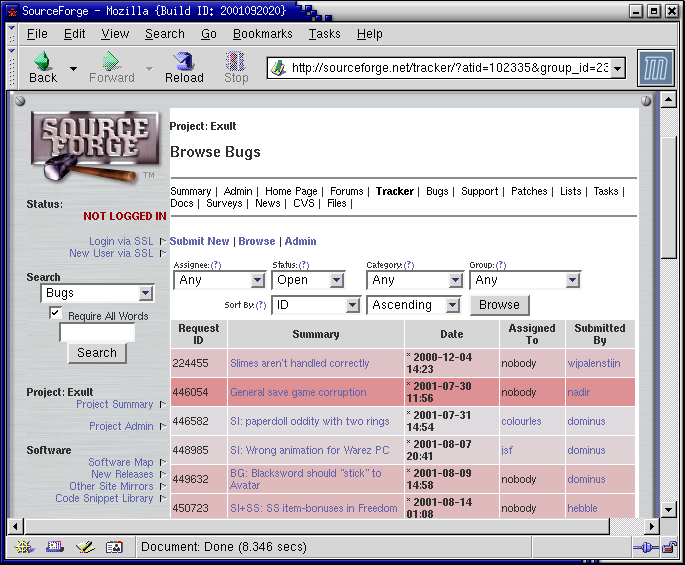Click the Reload page icon
685x565 pixels.
pyautogui.click(x=184, y=61)
